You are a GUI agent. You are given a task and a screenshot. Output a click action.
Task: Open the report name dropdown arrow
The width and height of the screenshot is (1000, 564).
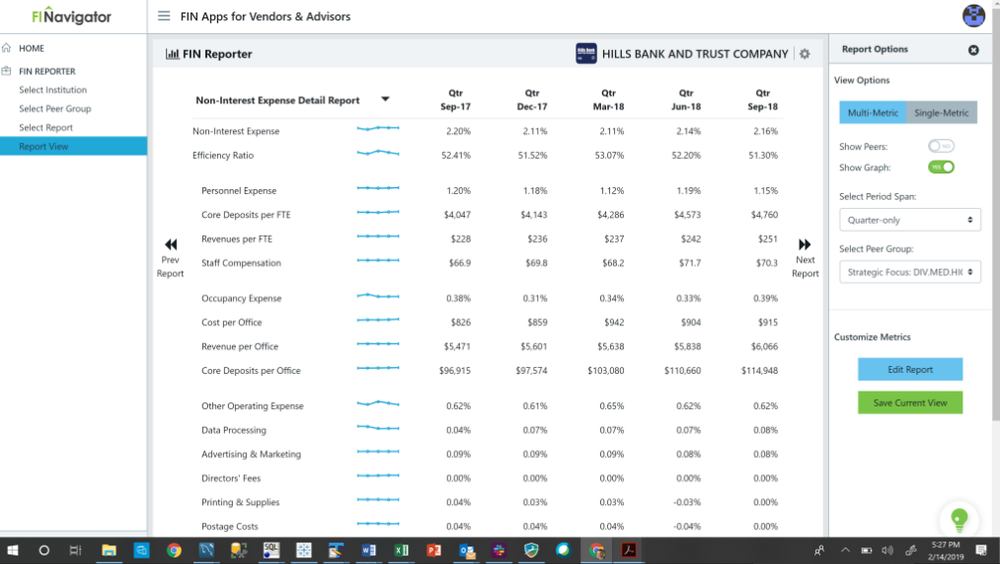tap(385, 99)
